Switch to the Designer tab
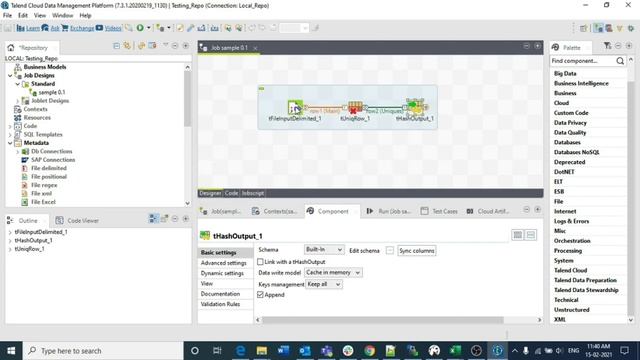This screenshot has height=360, width=640. (210, 193)
